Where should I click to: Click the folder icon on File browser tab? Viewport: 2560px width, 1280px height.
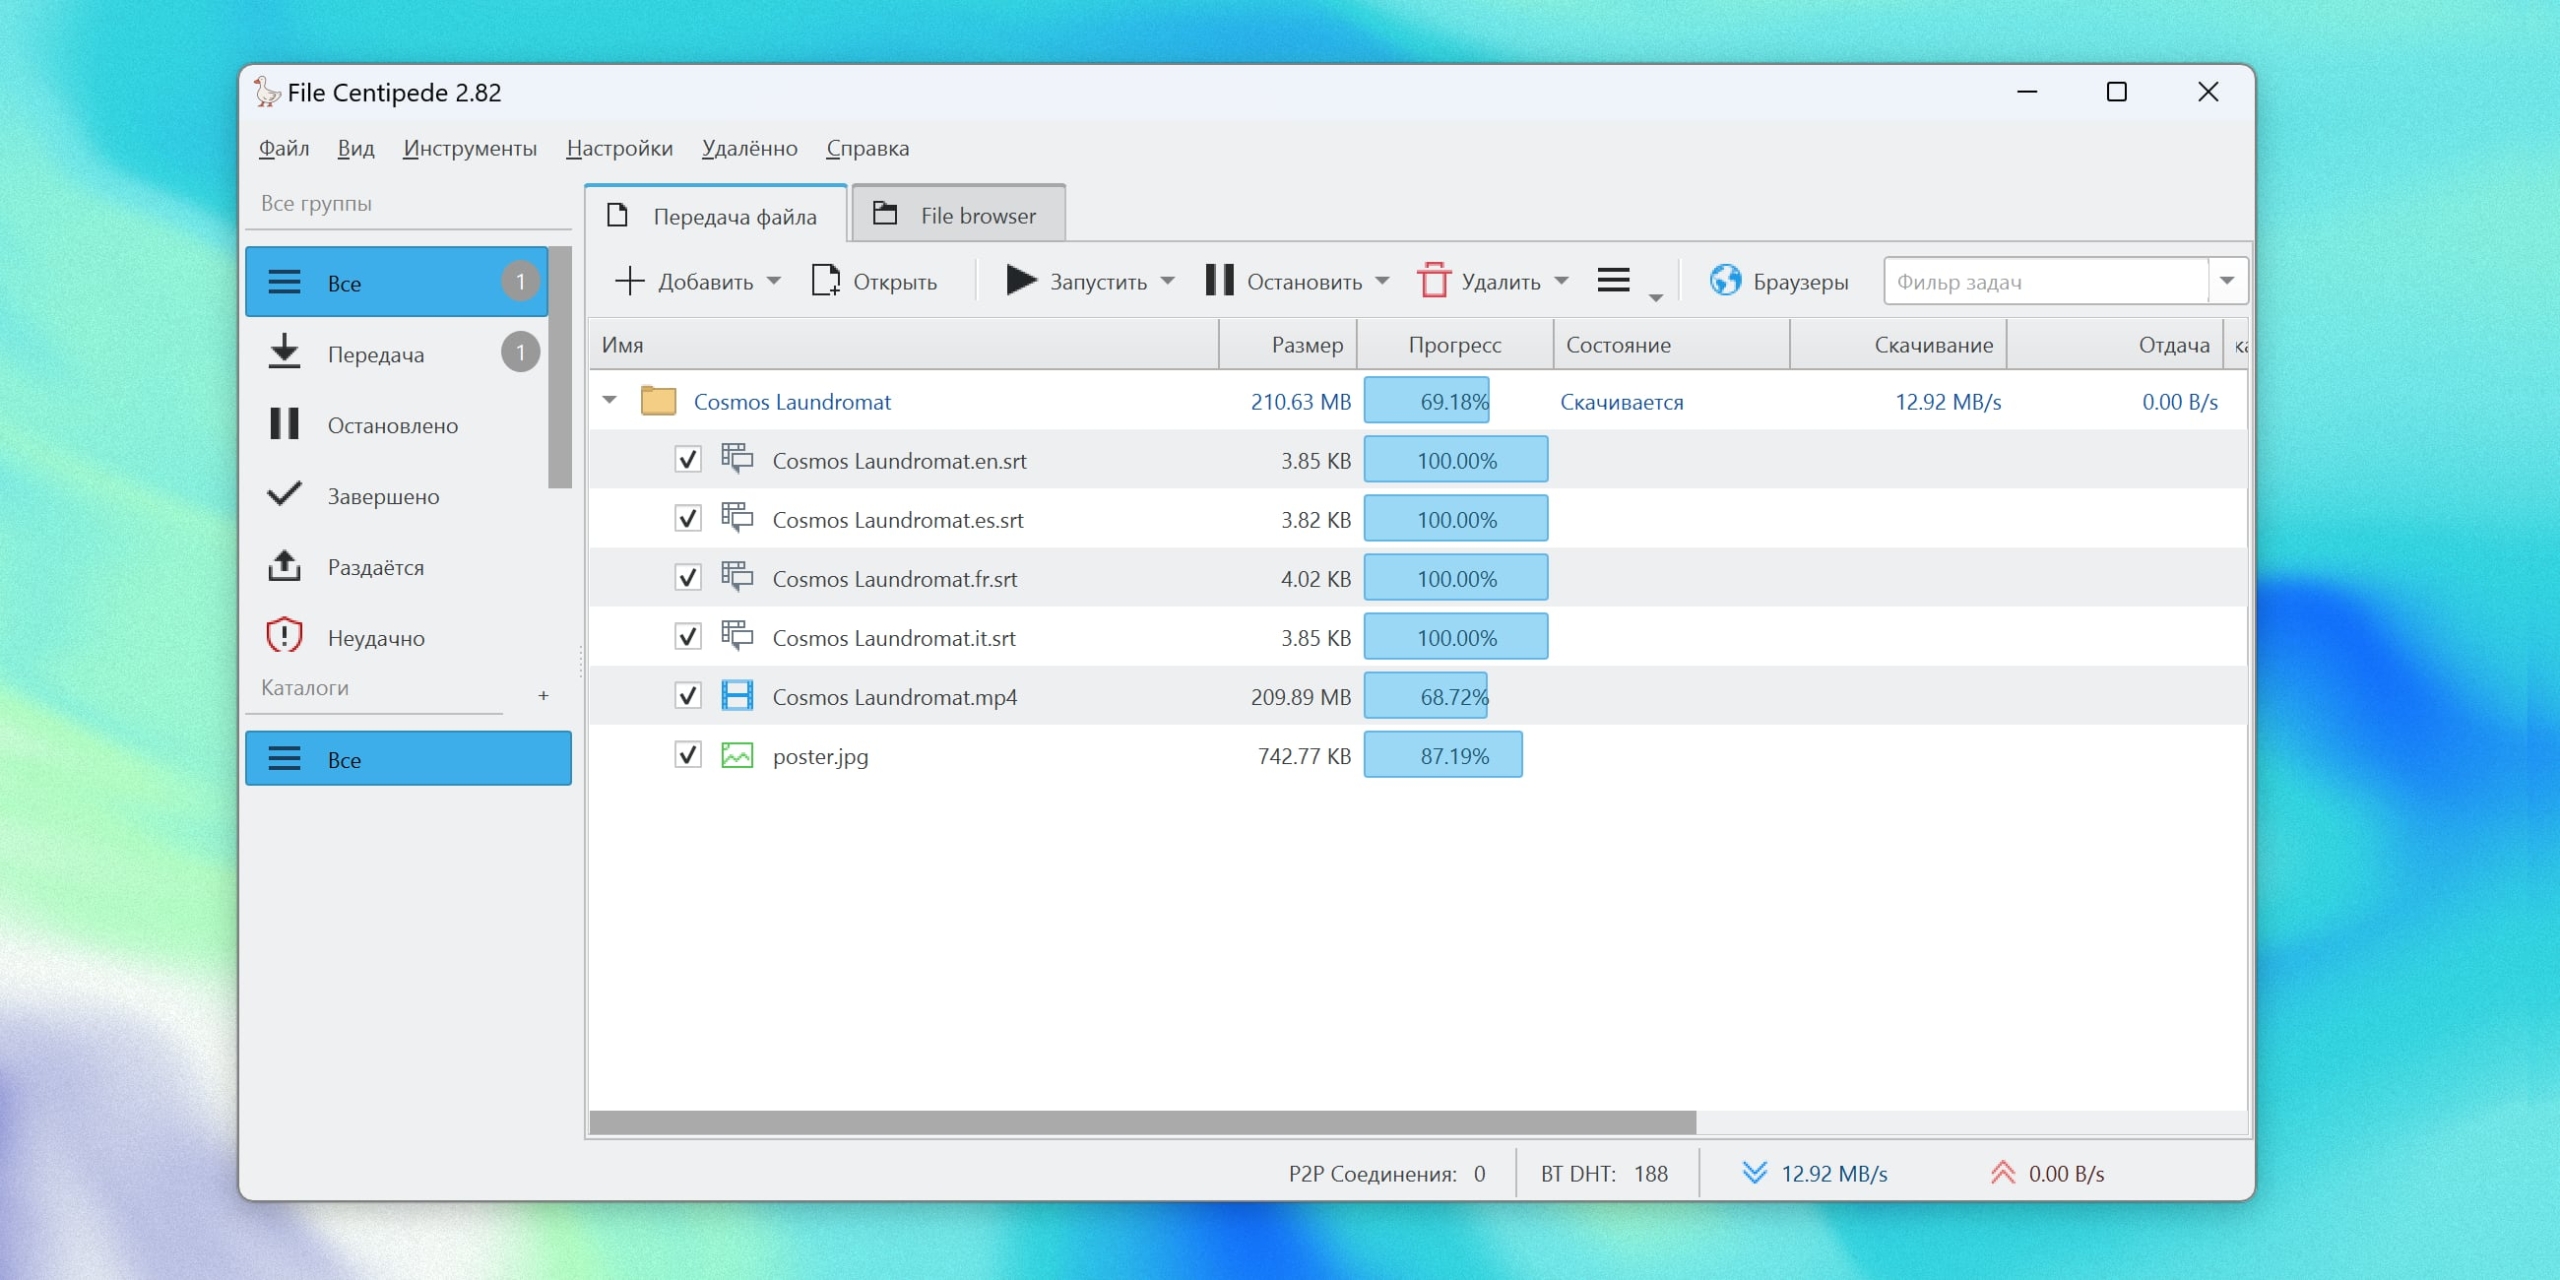coord(885,214)
